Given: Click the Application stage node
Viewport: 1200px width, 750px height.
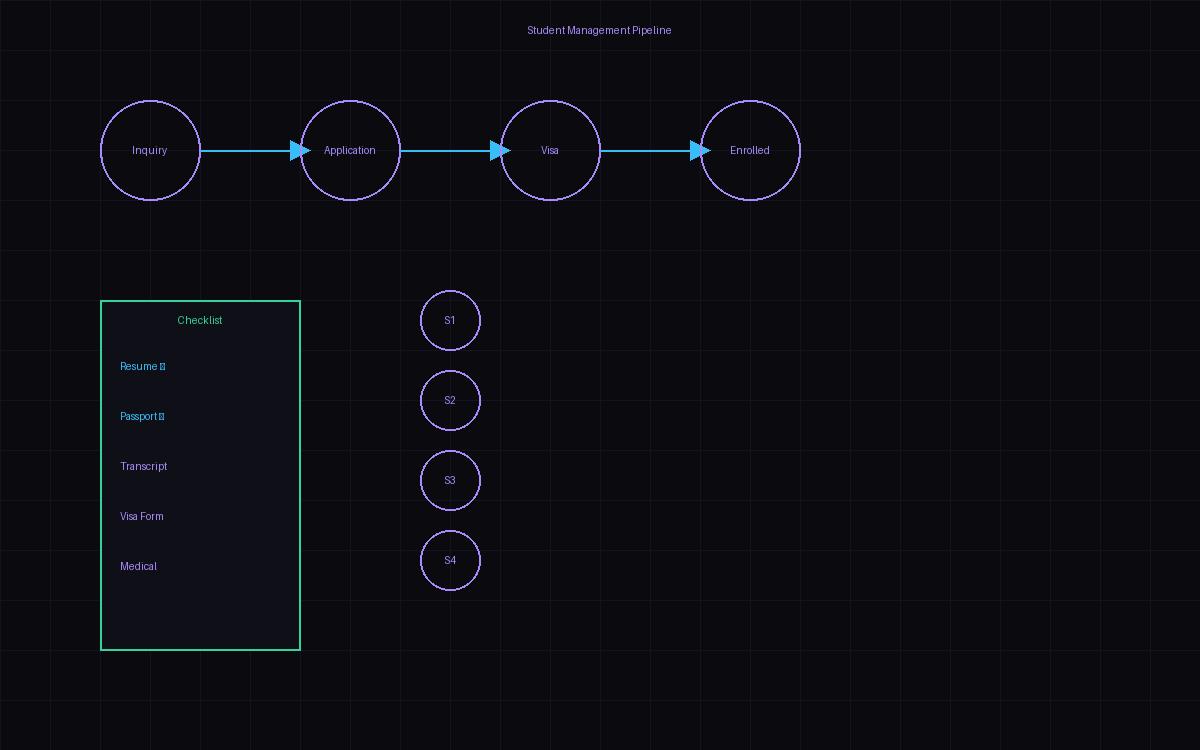Looking at the screenshot, I should [350, 150].
